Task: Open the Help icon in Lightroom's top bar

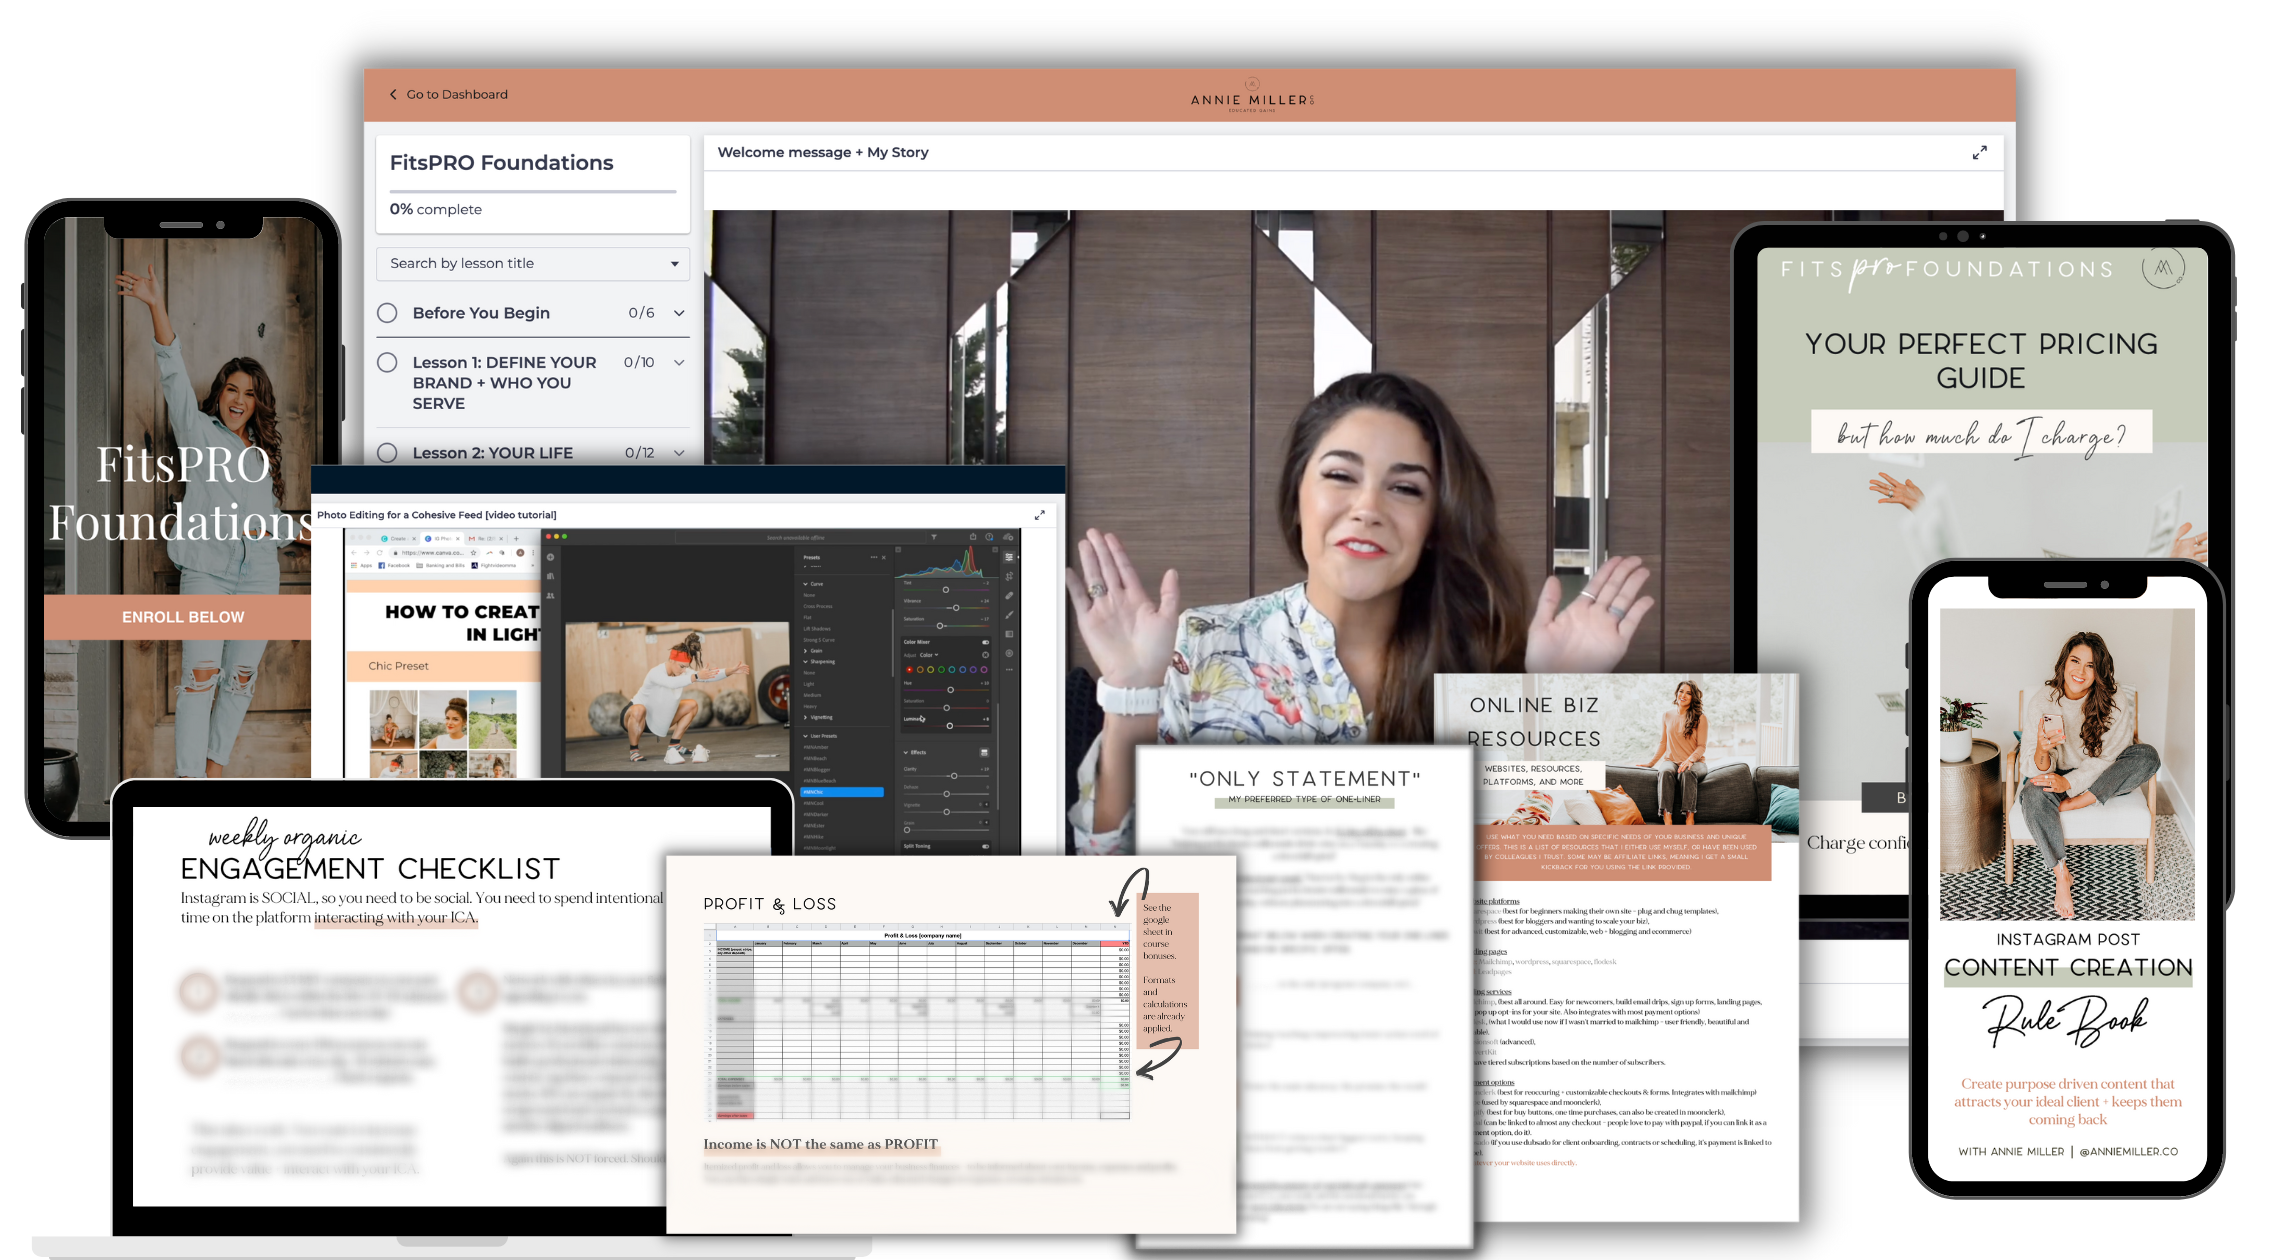Action: point(989,537)
